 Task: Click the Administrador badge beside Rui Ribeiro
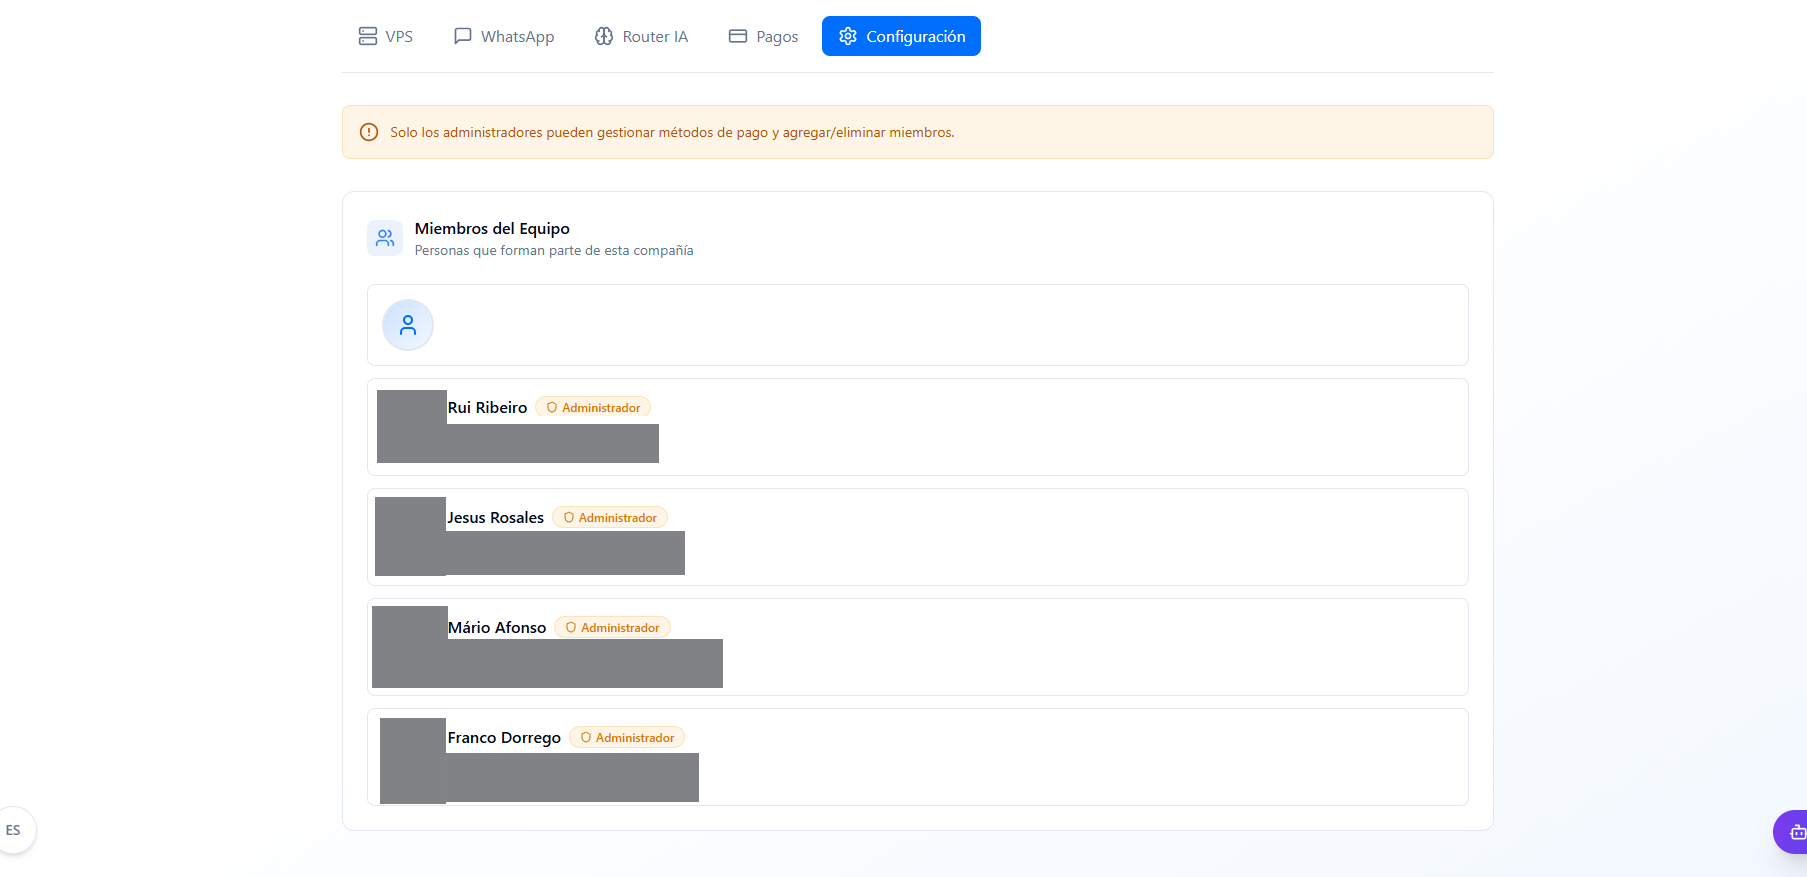(x=593, y=407)
